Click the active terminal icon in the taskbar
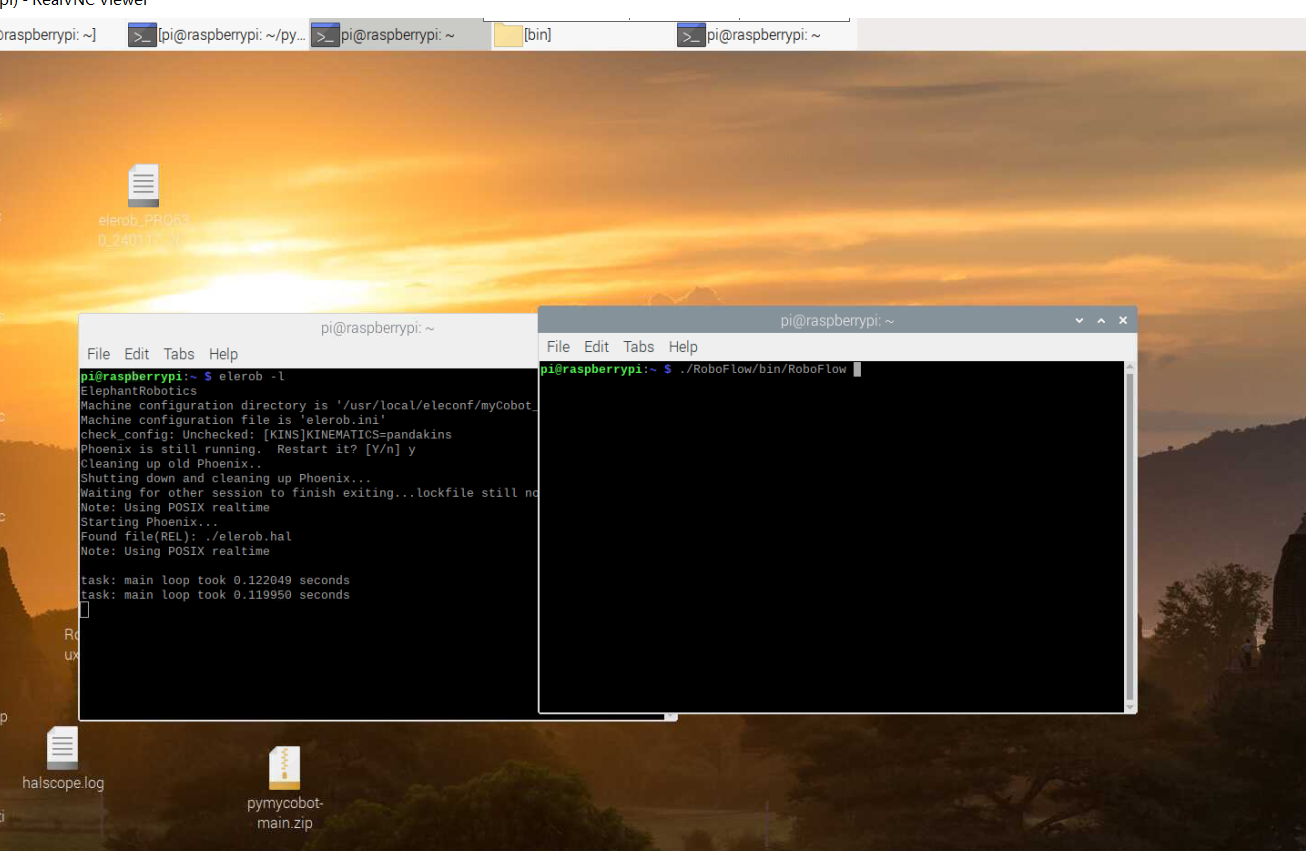1306x851 pixels. coord(325,35)
